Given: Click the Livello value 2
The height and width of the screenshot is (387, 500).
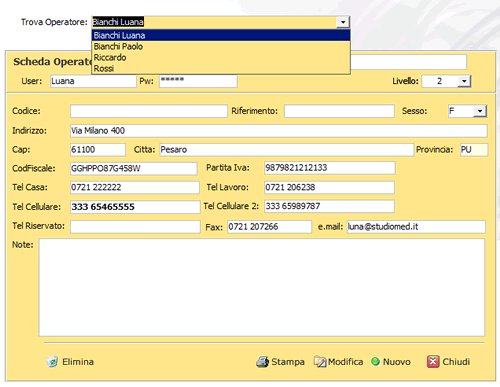Looking at the screenshot, I should tap(440, 81).
